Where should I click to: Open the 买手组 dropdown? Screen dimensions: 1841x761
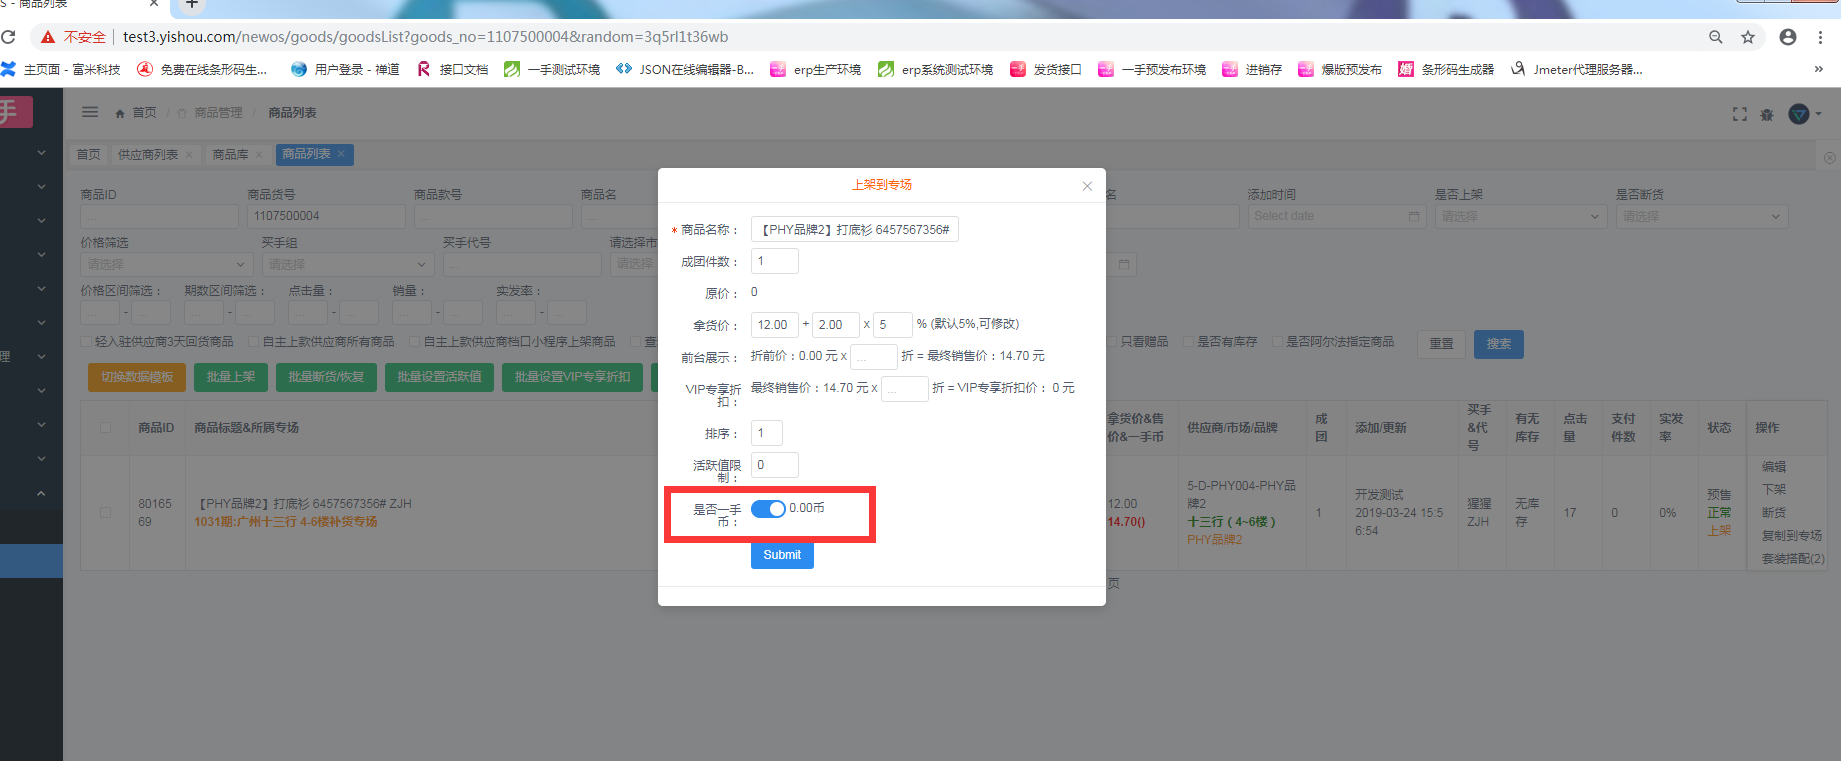tap(347, 264)
